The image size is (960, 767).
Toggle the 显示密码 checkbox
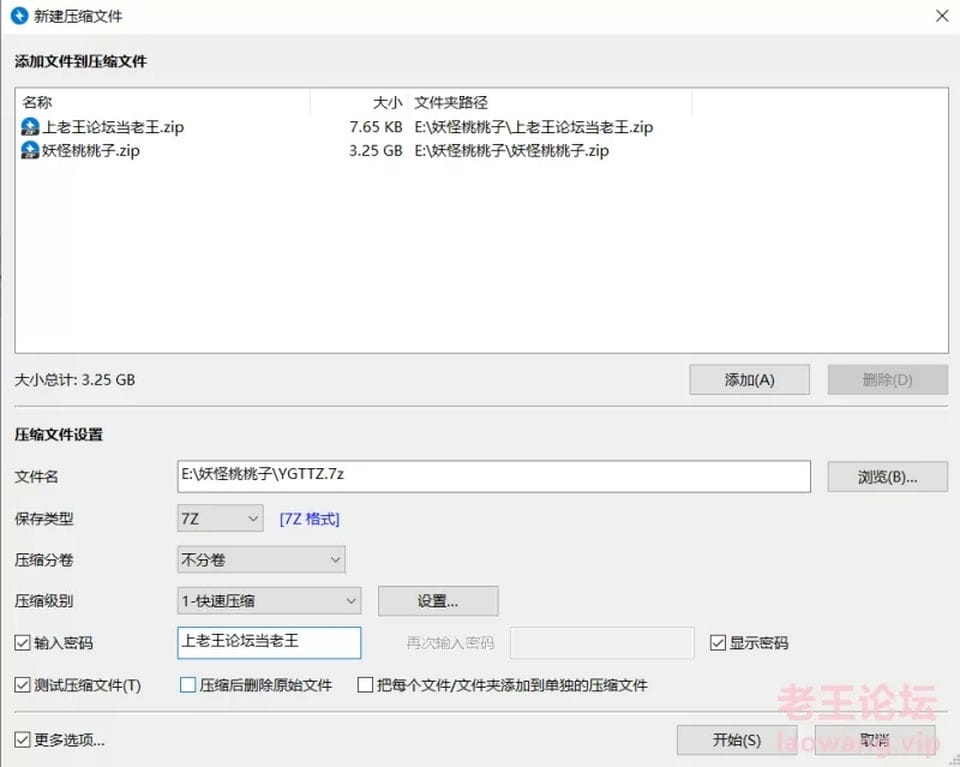coord(718,643)
